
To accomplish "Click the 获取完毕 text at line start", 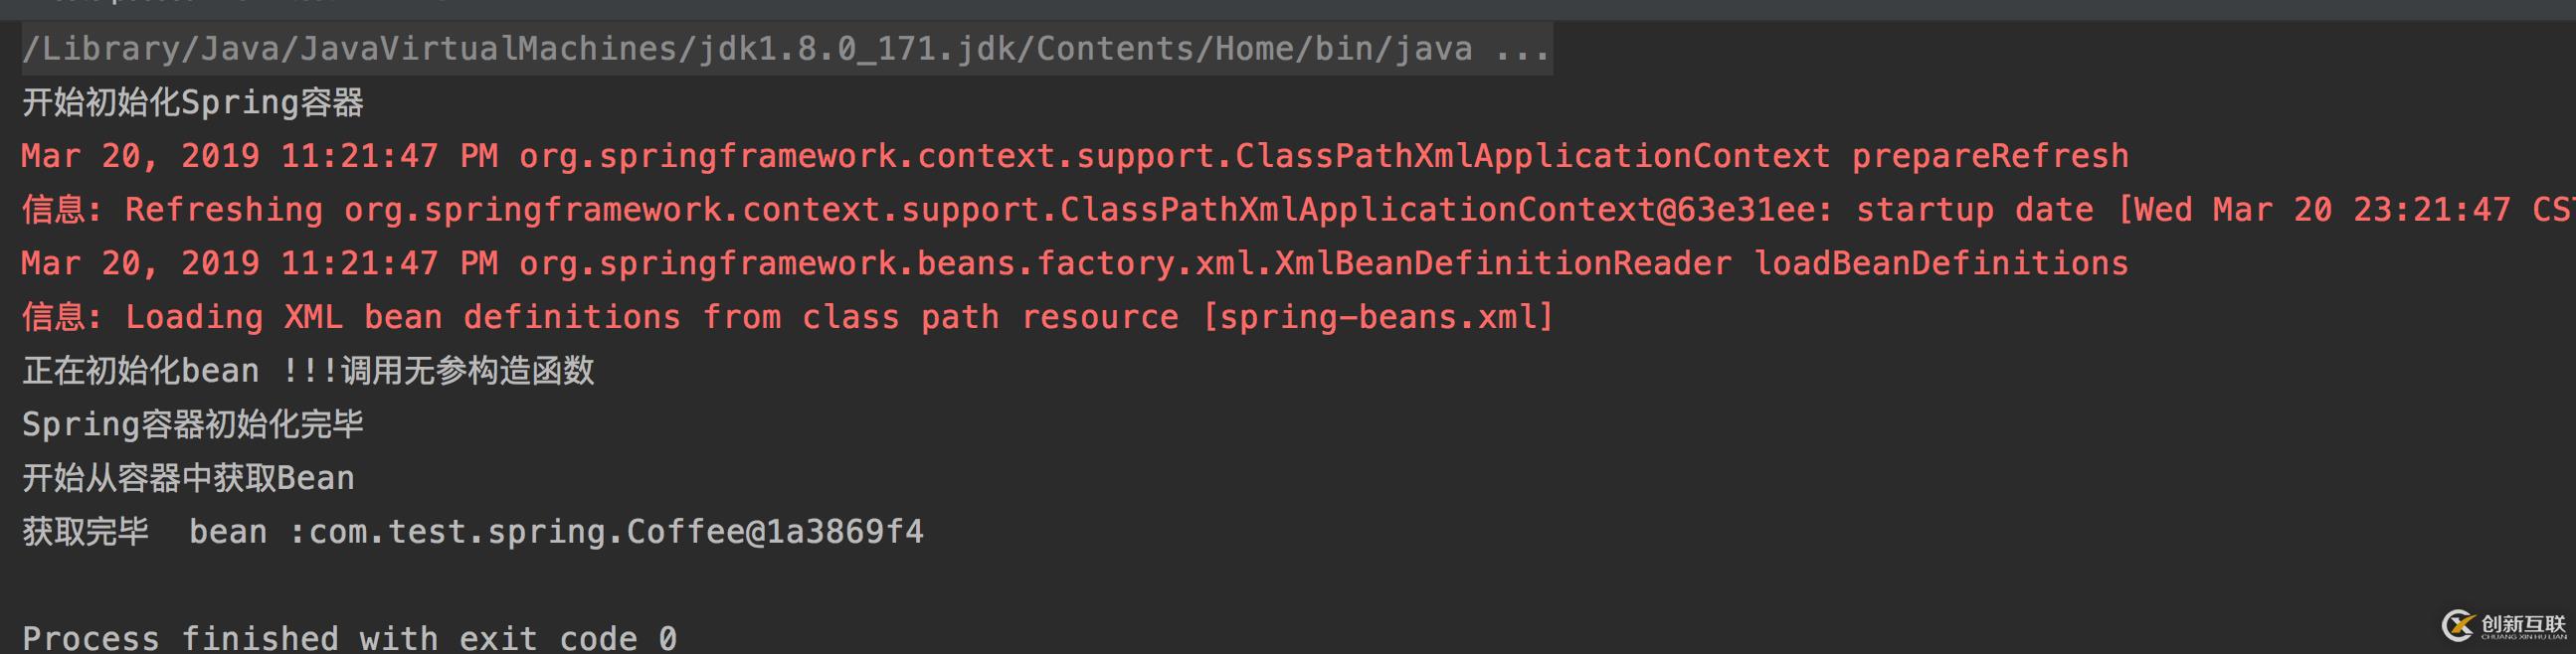I will pyautogui.click(x=85, y=532).
